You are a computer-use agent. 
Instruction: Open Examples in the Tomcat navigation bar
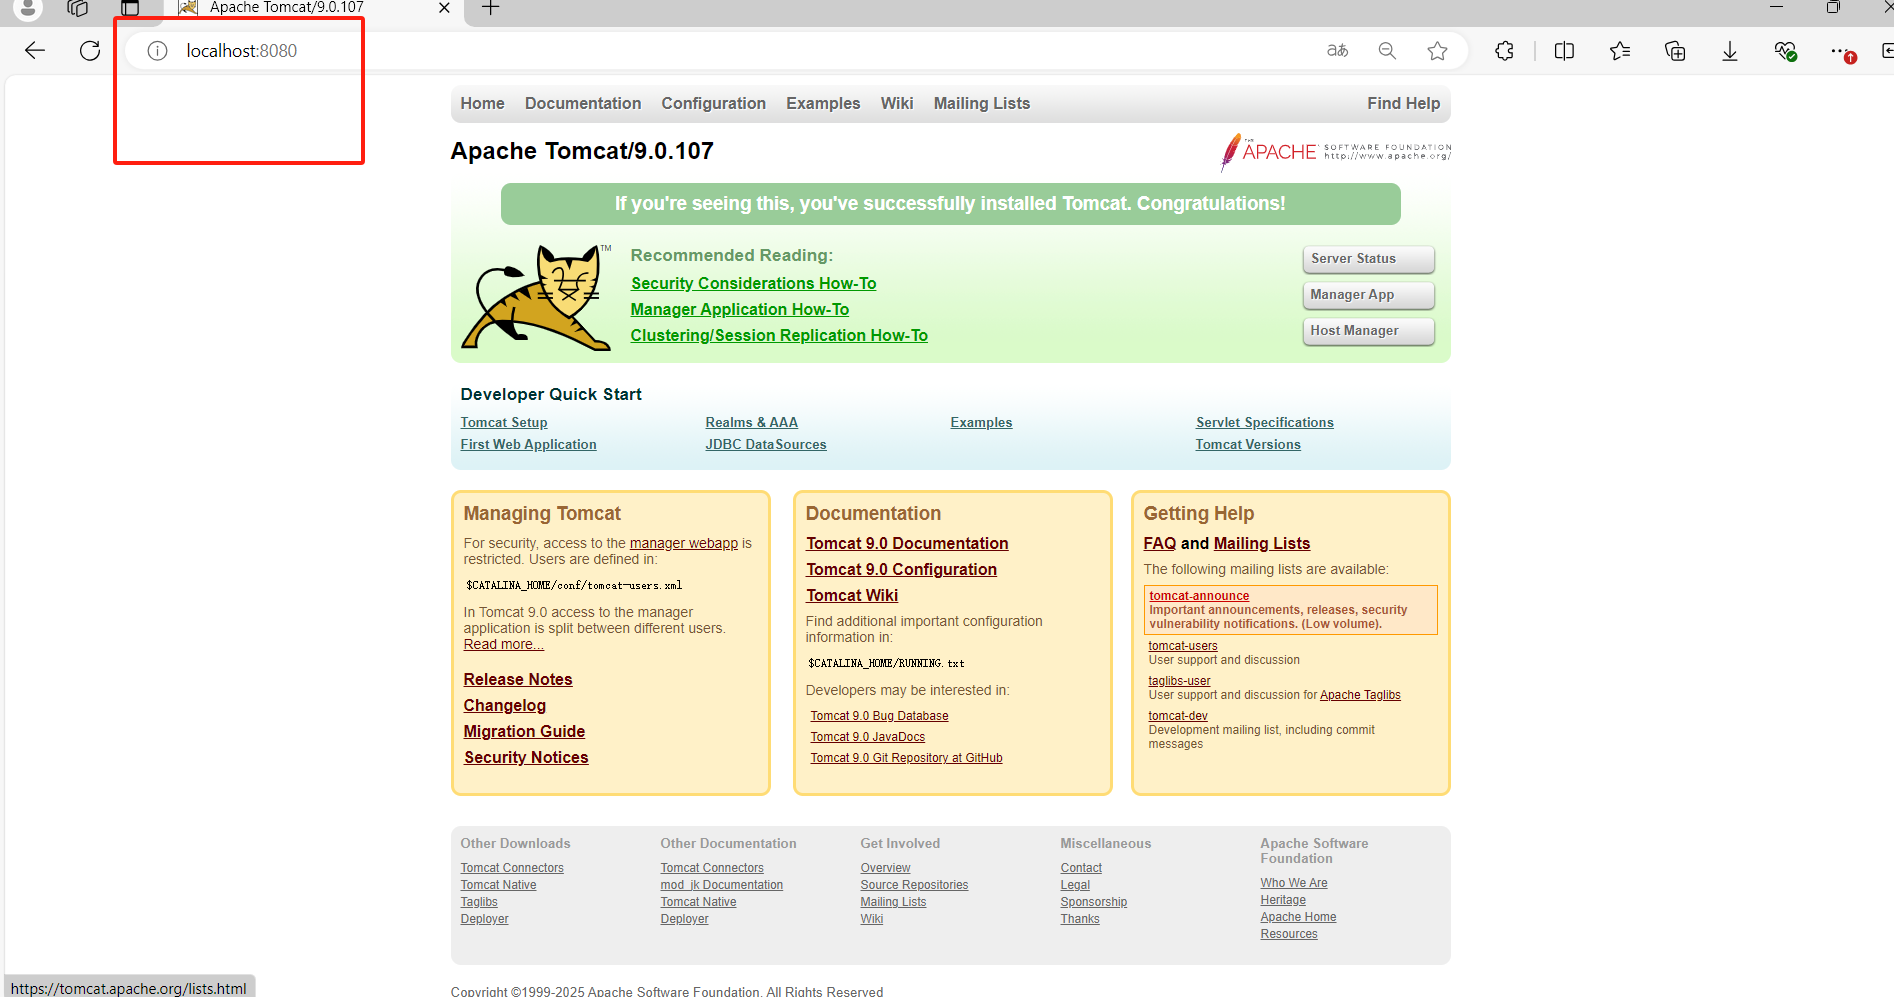pos(823,103)
